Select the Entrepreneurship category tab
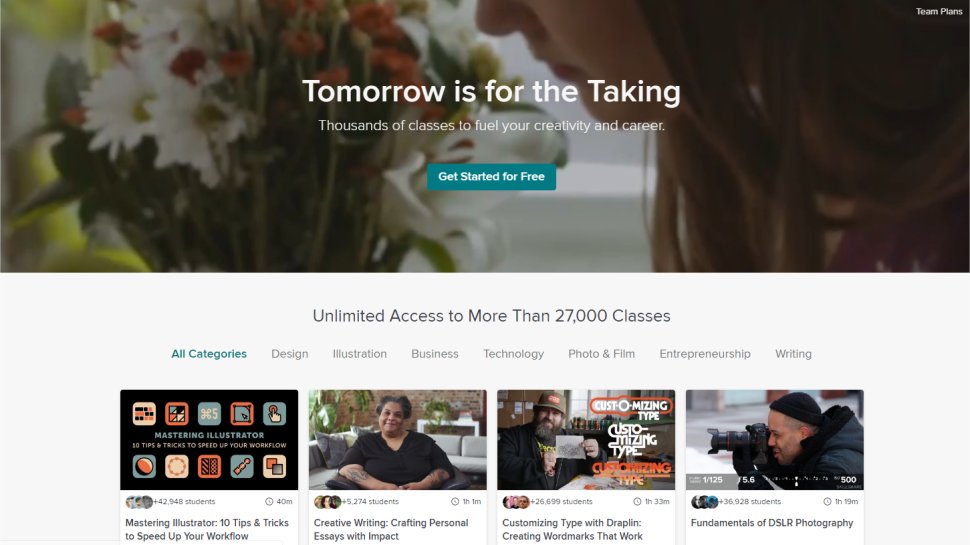This screenshot has height=545, width=970. pos(705,354)
